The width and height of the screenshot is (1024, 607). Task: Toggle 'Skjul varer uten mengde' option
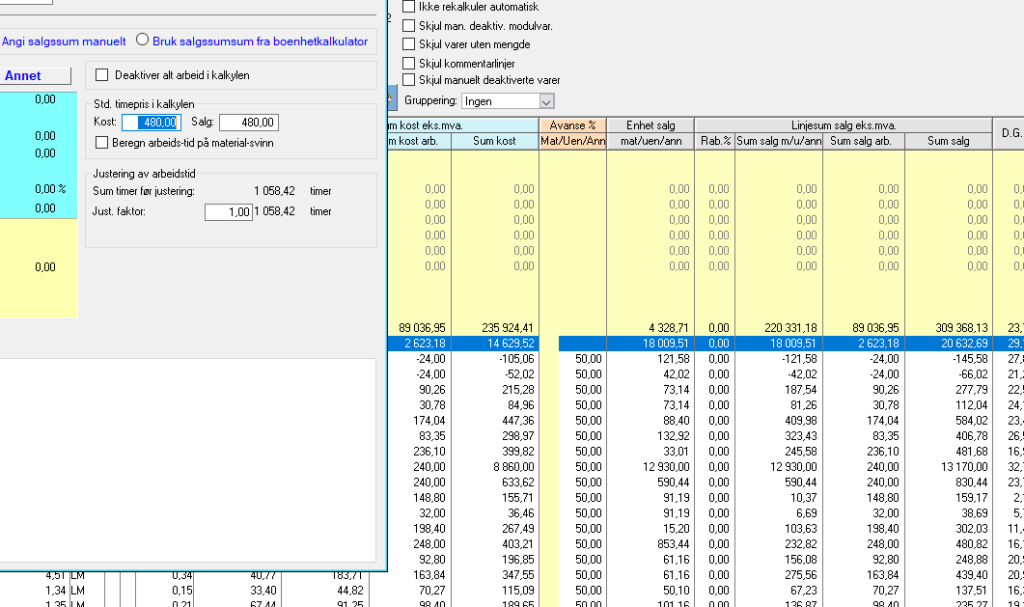point(408,44)
